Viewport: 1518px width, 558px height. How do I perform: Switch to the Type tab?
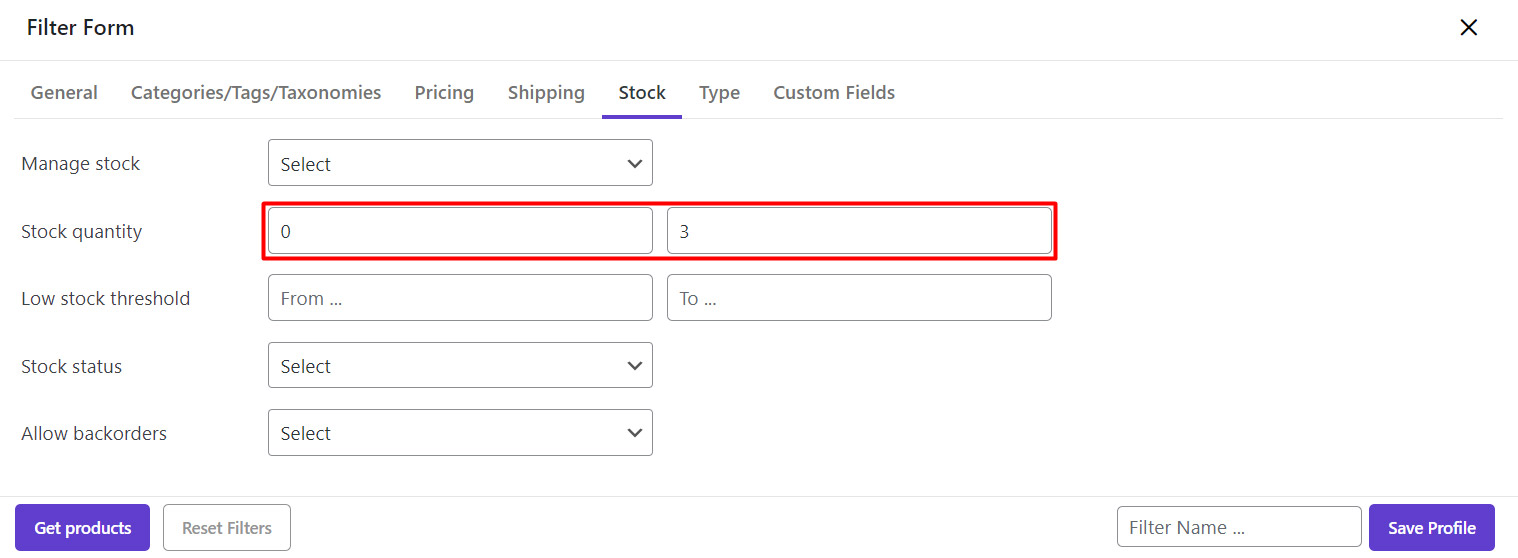[x=719, y=93]
